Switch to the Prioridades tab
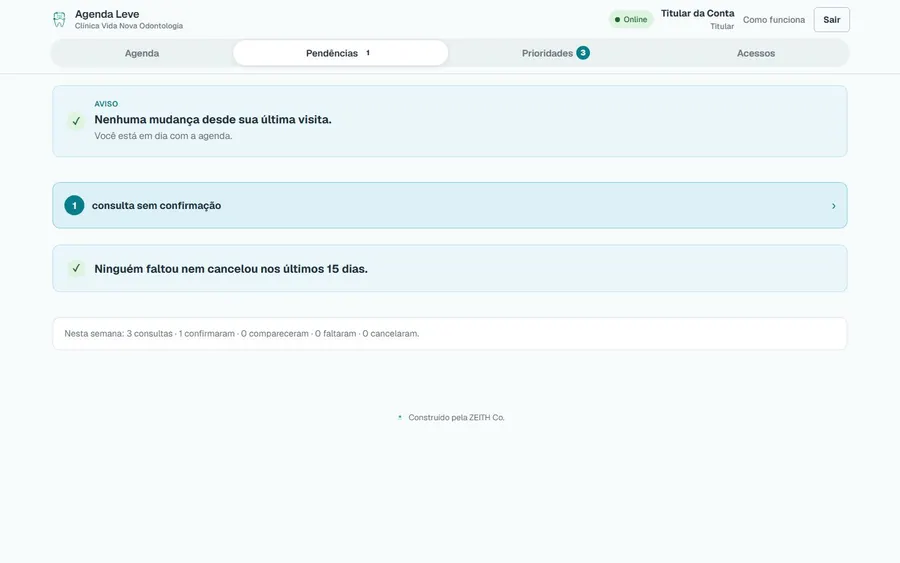 (x=556, y=53)
